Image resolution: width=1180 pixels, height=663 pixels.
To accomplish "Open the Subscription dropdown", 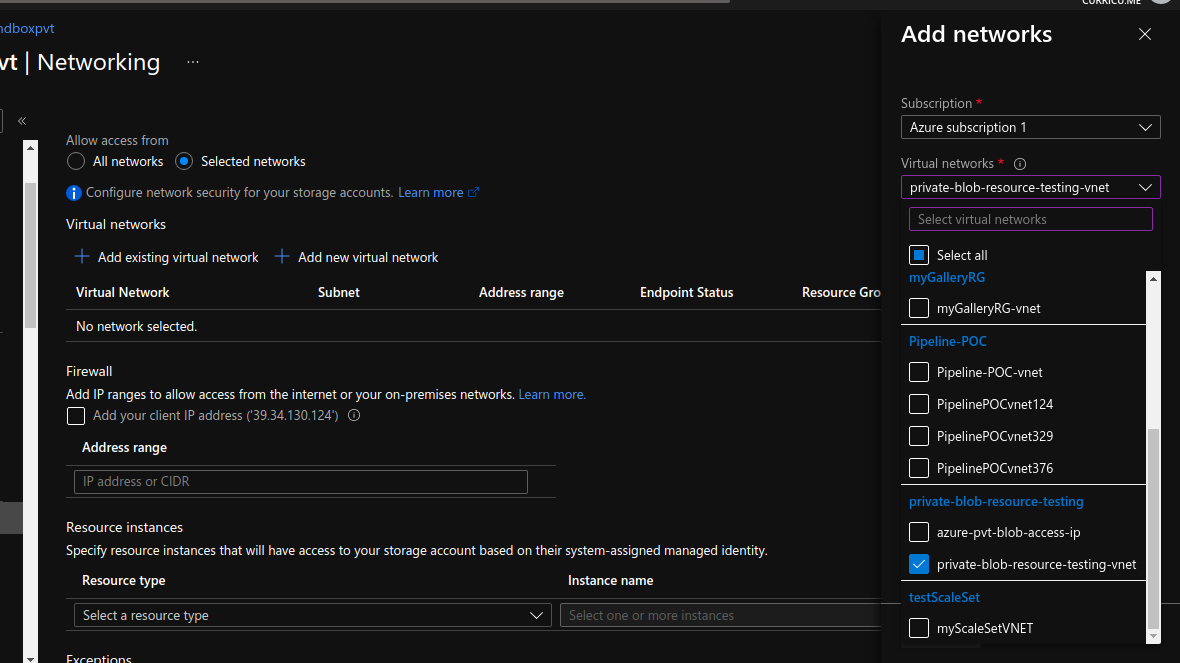I will 1030,127.
